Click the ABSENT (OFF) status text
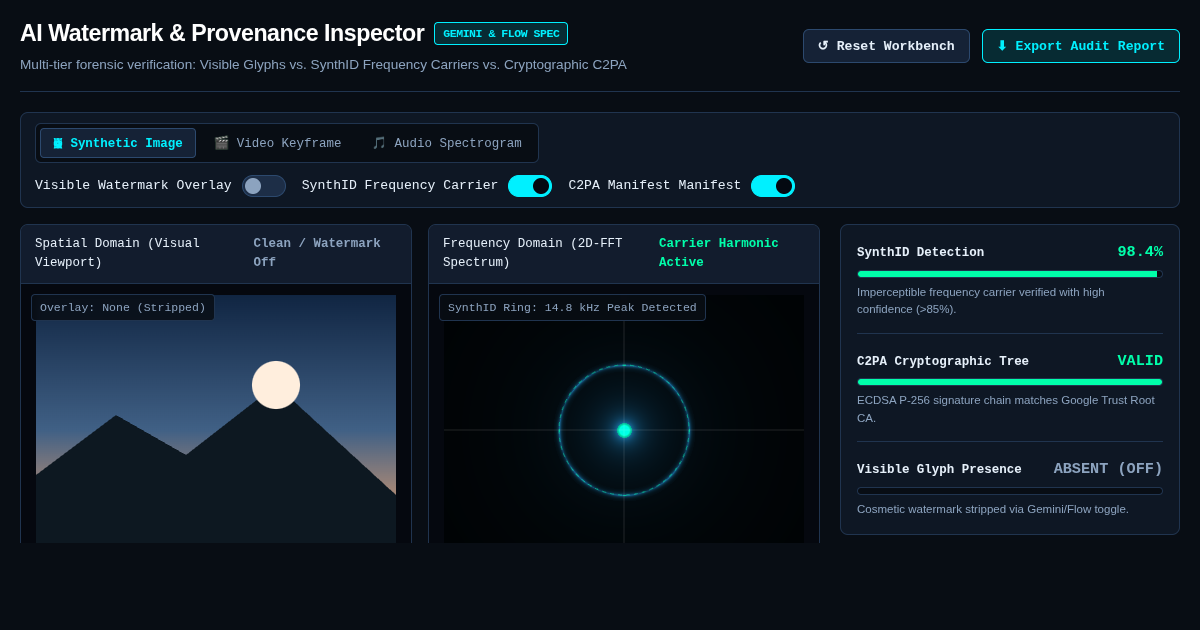 coord(1108,469)
